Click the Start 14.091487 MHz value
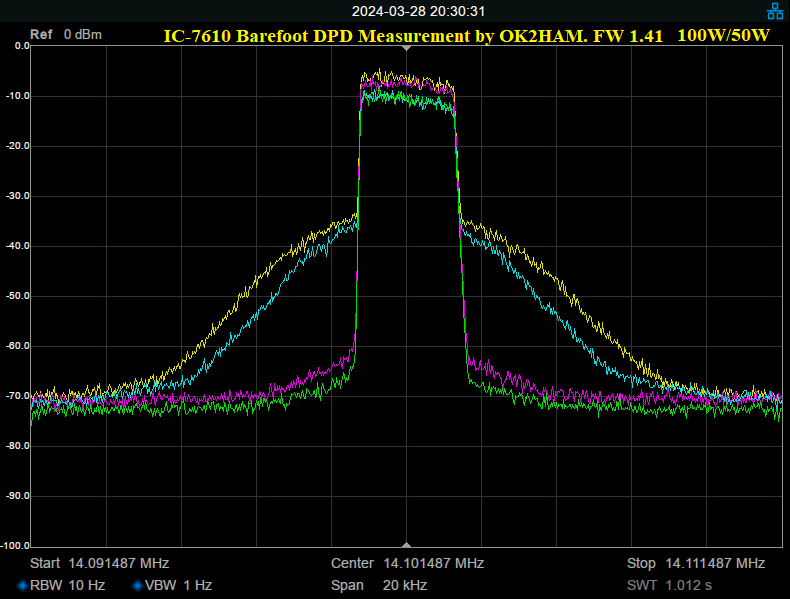 pos(99,563)
